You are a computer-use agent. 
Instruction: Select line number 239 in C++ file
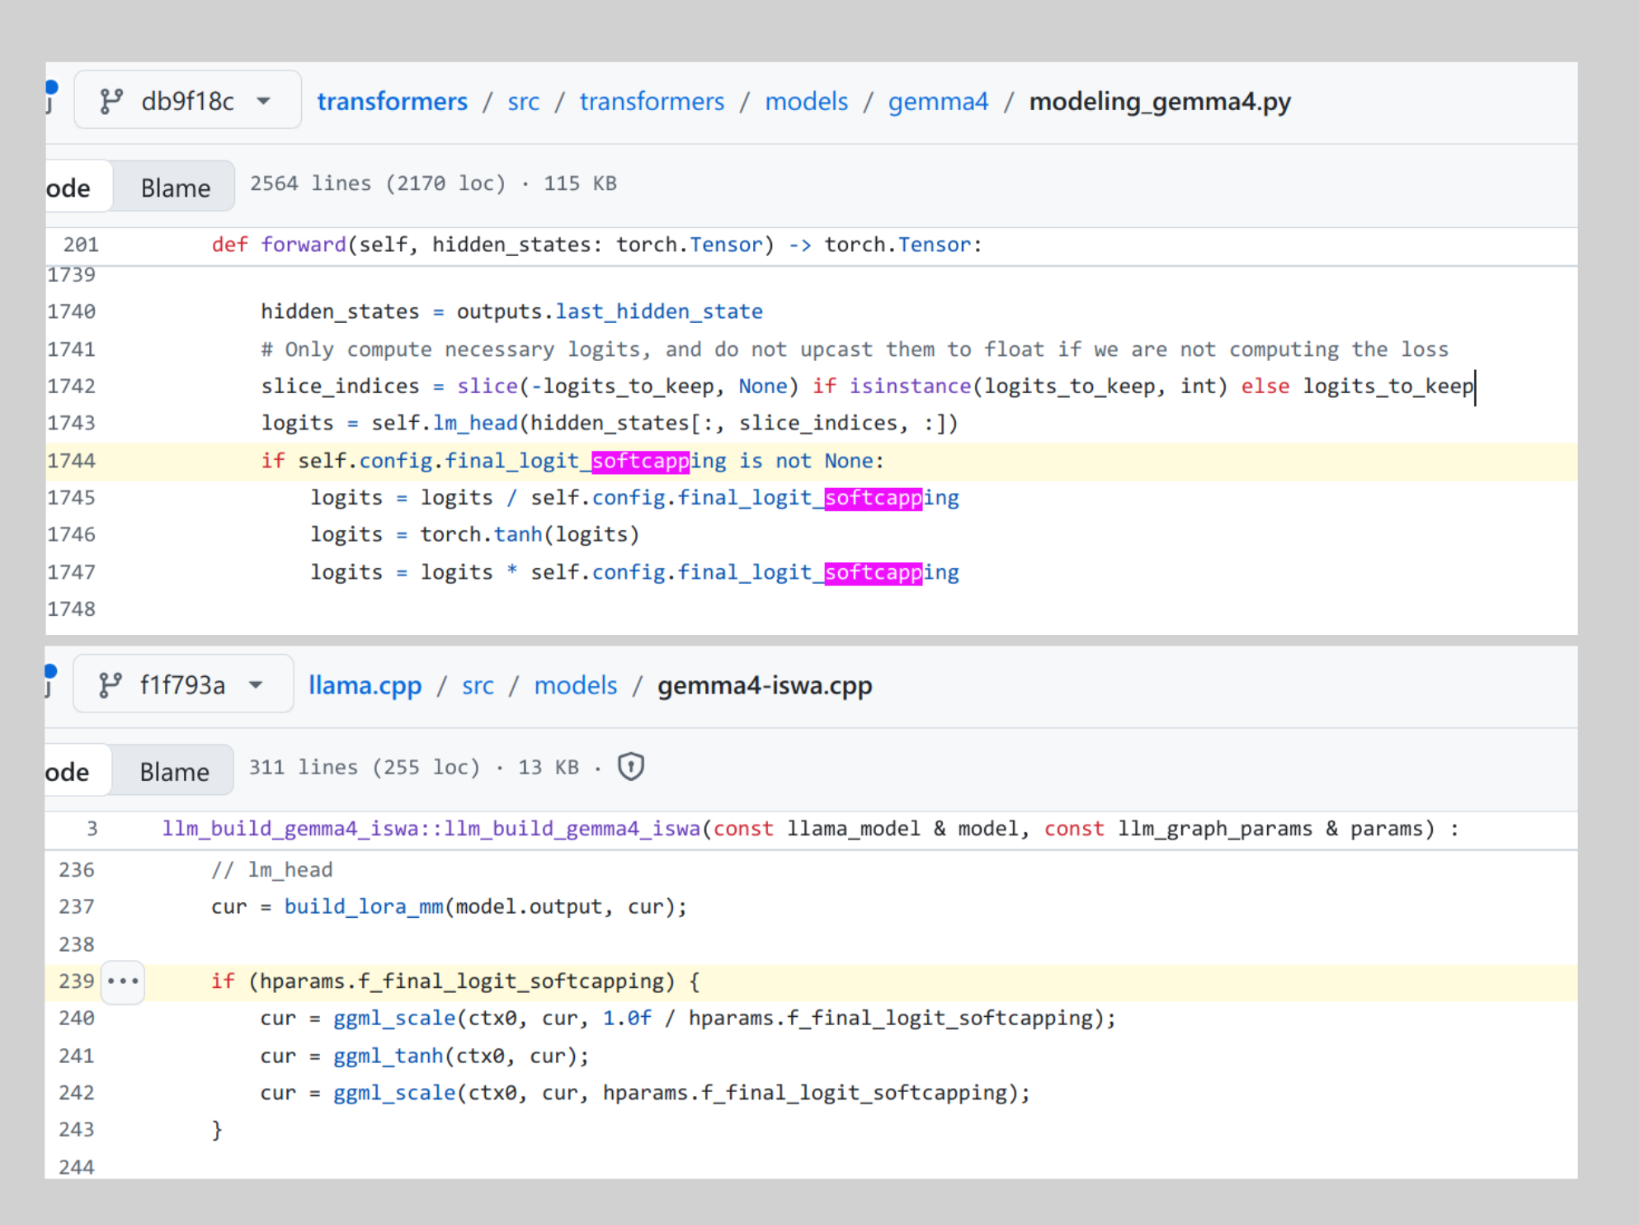tap(77, 981)
